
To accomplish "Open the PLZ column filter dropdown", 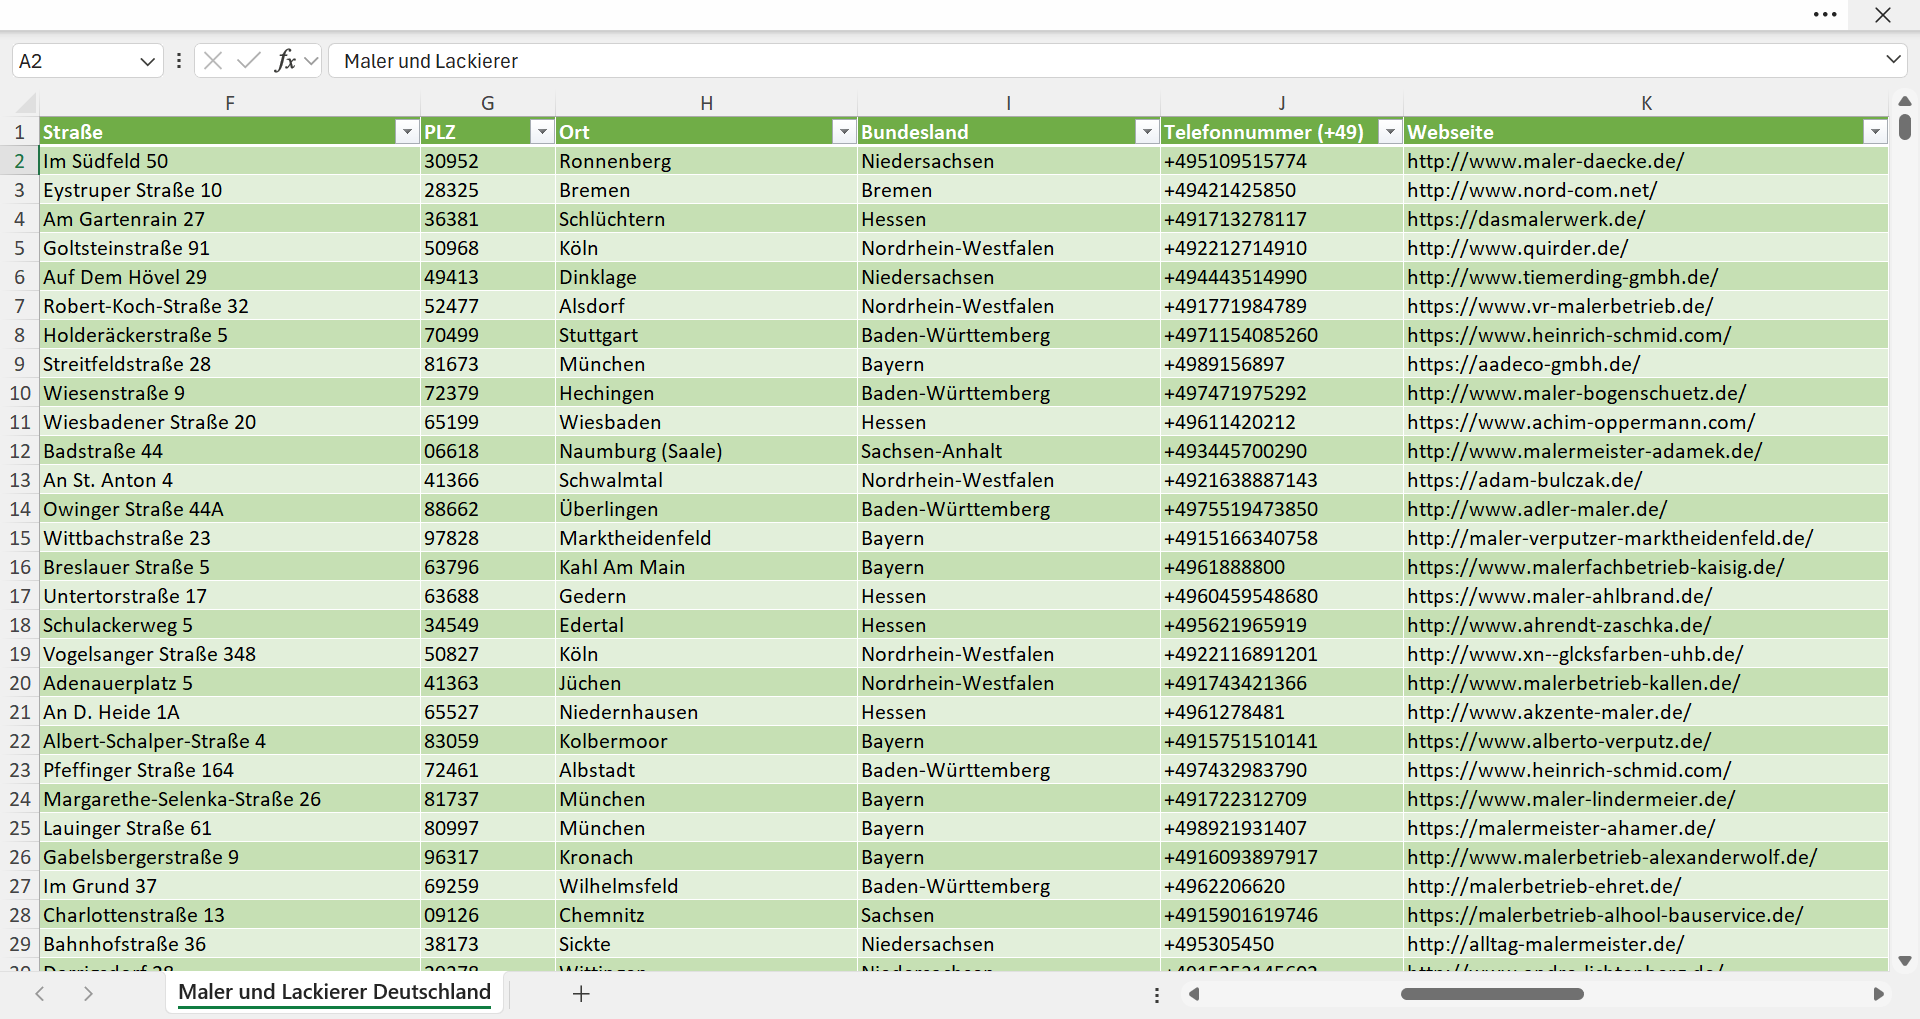I will click(x=541, y=132).
